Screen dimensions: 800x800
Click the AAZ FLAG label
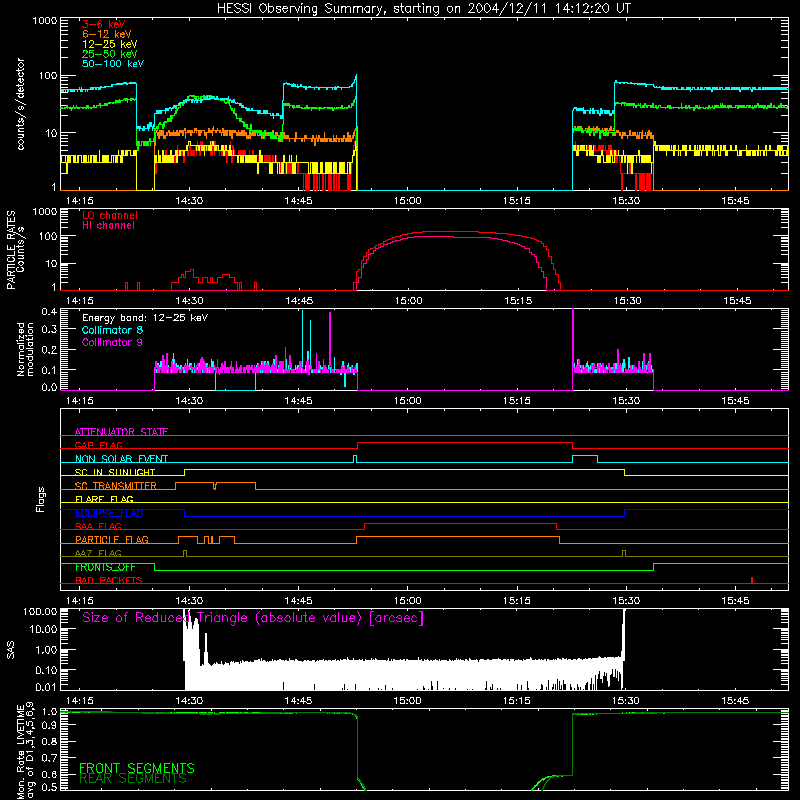tap(98, 553)
